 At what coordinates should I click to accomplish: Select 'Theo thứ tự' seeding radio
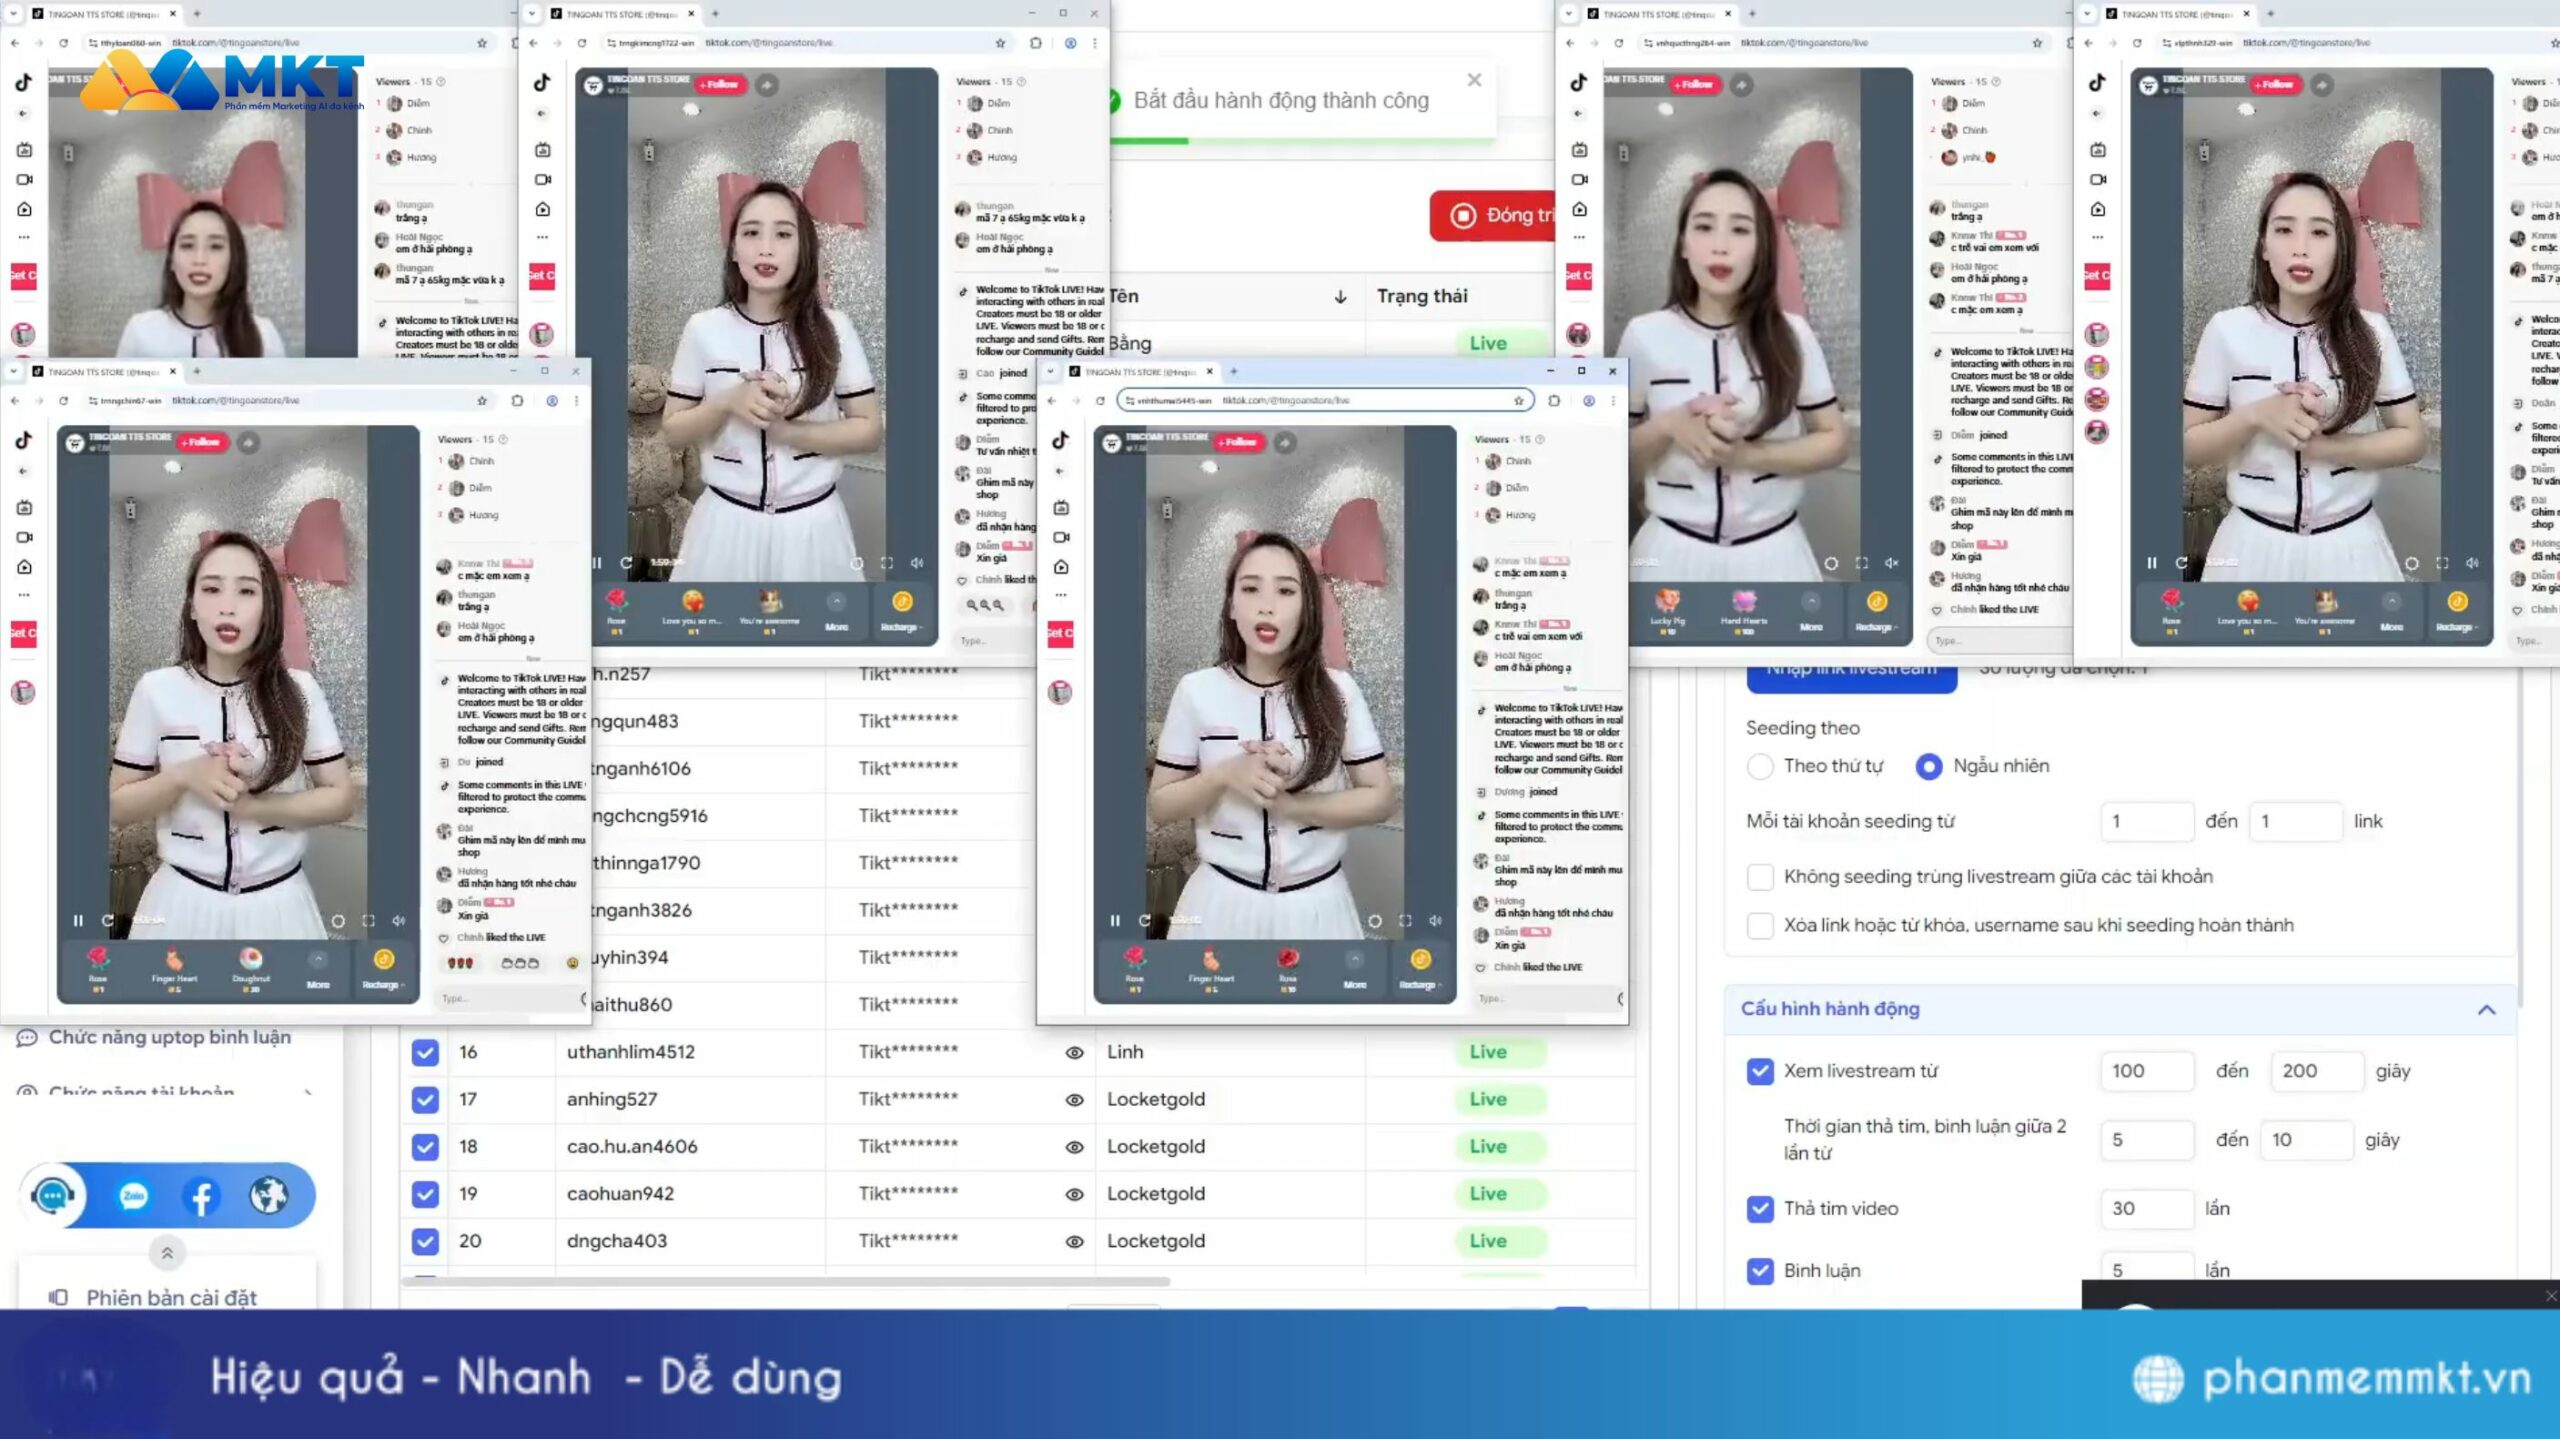(x=1760, y=767)
